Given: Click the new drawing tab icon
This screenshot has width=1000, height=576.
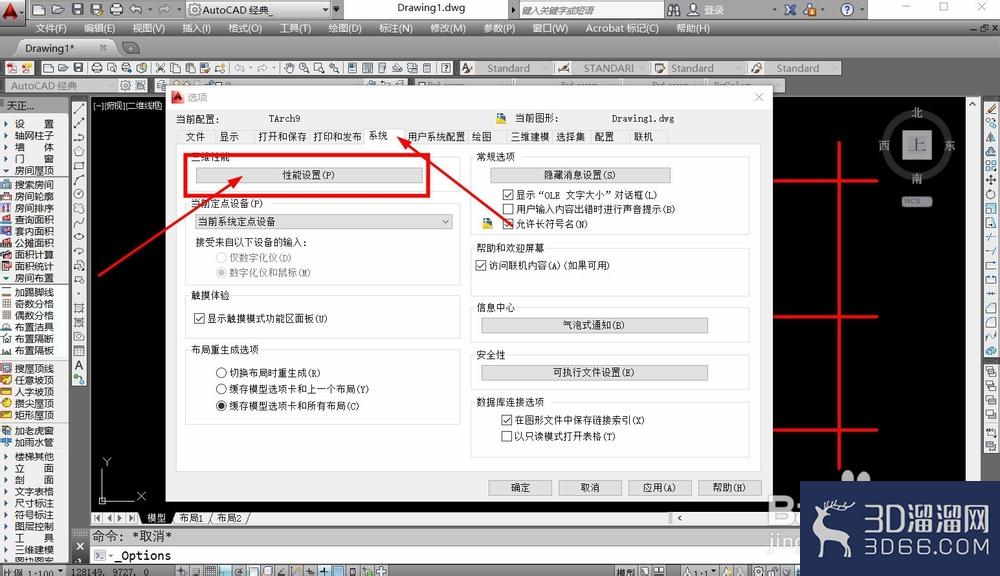Looking at the screenshot, I should coord(130,48).
